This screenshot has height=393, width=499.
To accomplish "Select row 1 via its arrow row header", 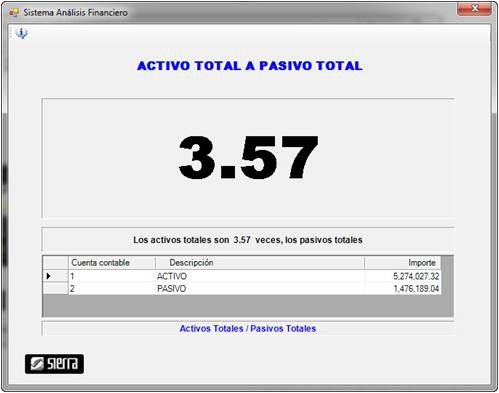I will click(55, 276).
